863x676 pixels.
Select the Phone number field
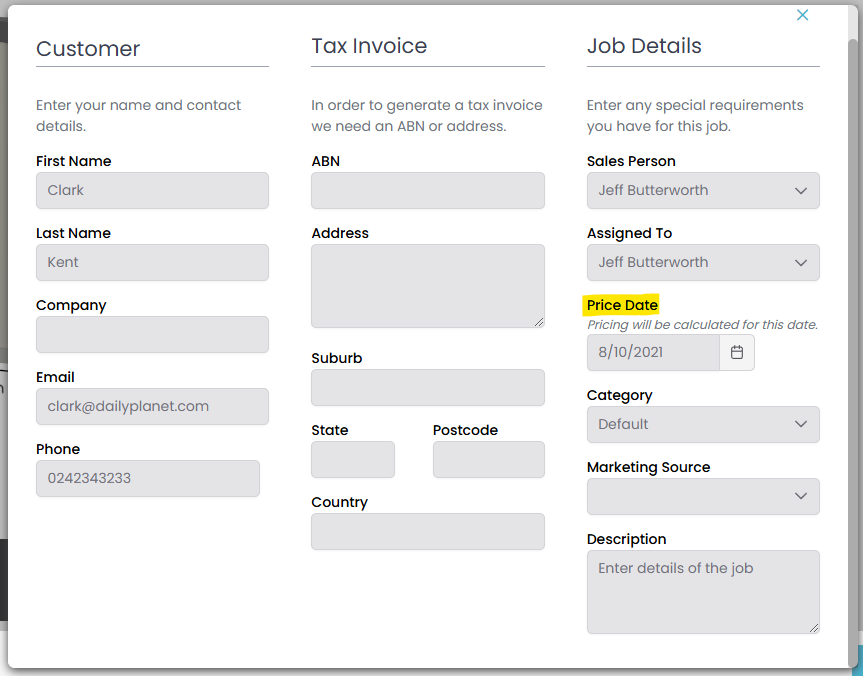pyautogui.click(x=148, y=478)
